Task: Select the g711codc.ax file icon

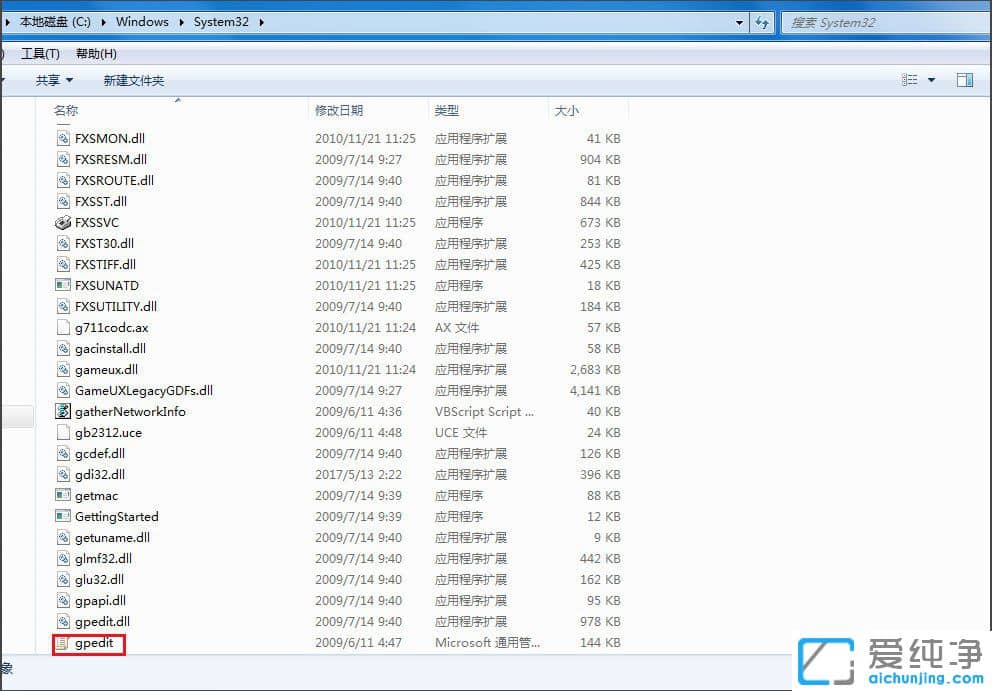Action: [x=62, y=327]
